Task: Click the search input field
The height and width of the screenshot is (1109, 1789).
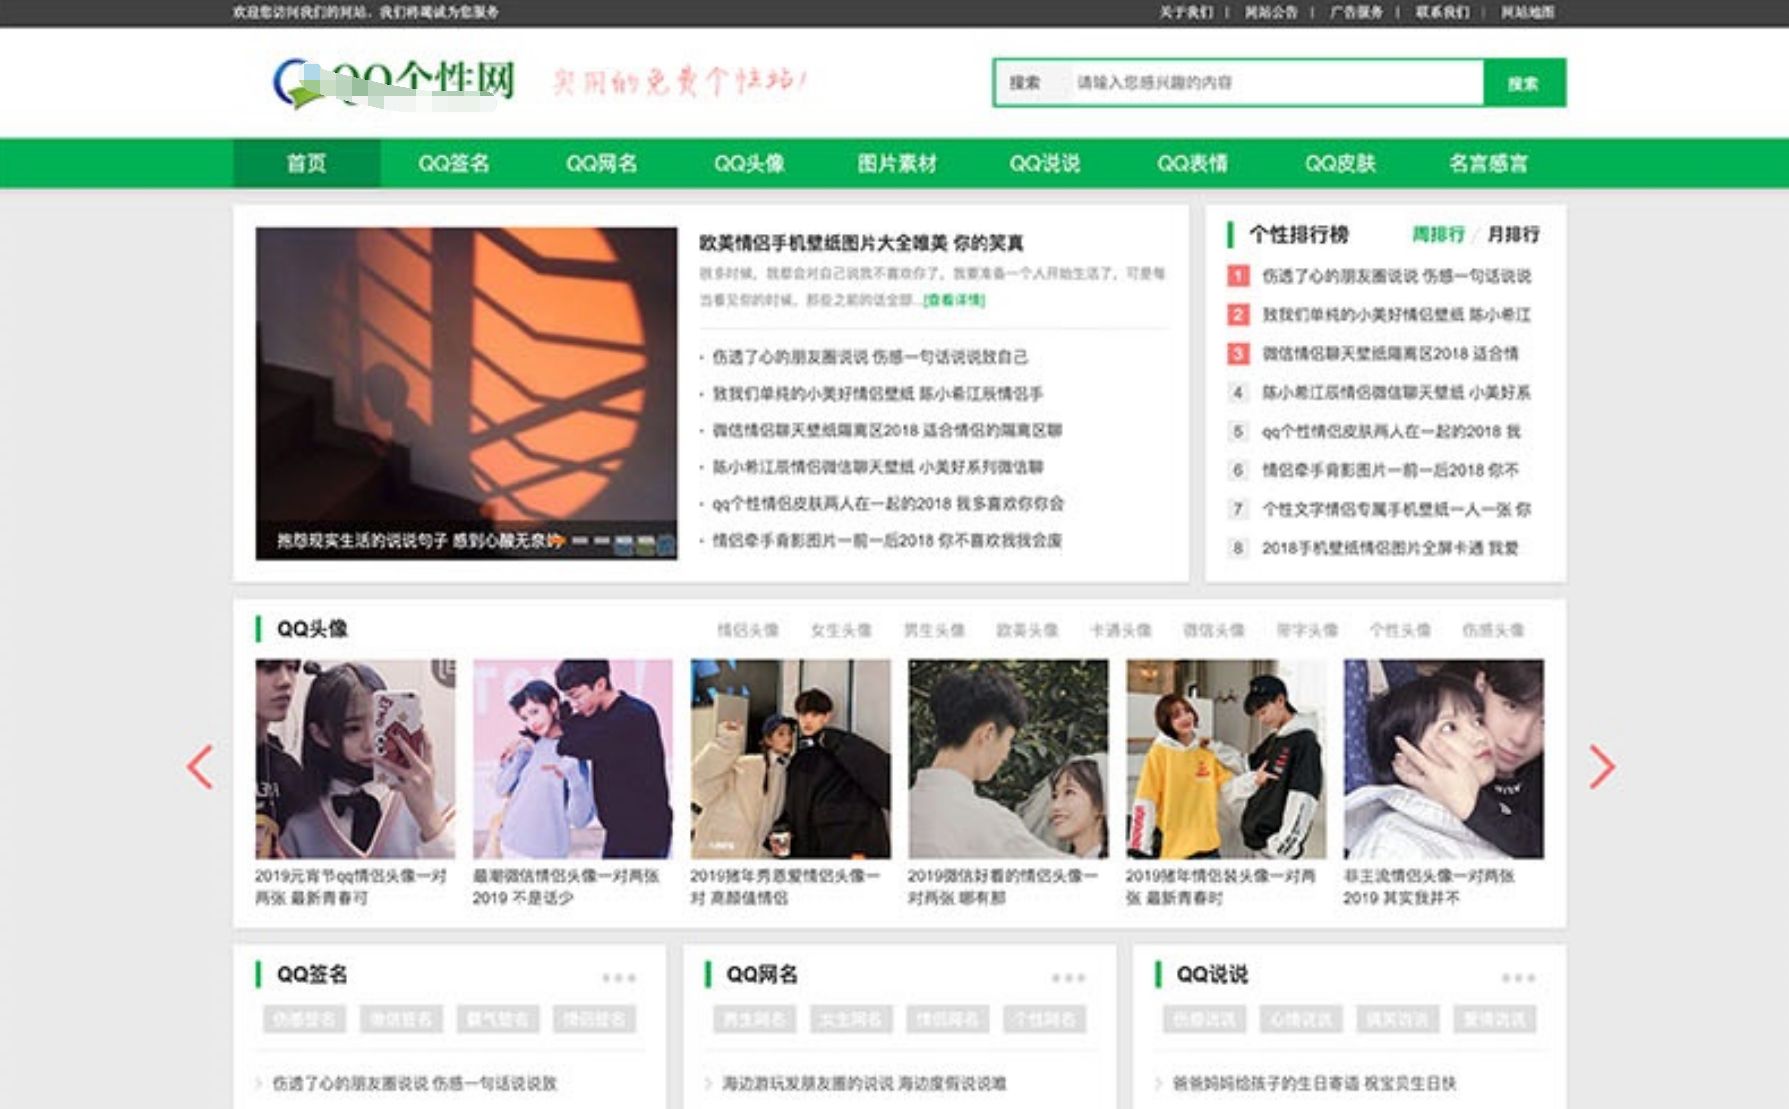Action: [x=1270, y=83]
